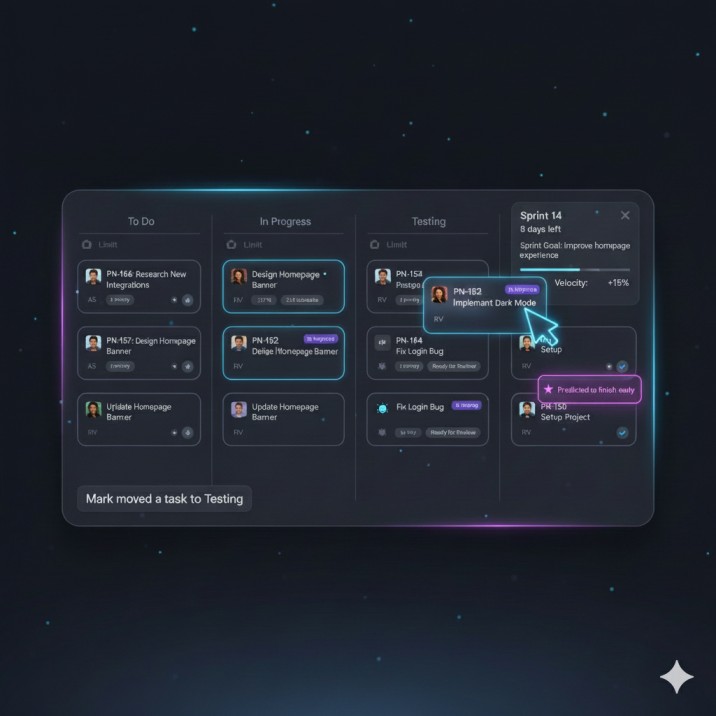Select the In Progress column header
716x716 pixels.
coord(285,221)
